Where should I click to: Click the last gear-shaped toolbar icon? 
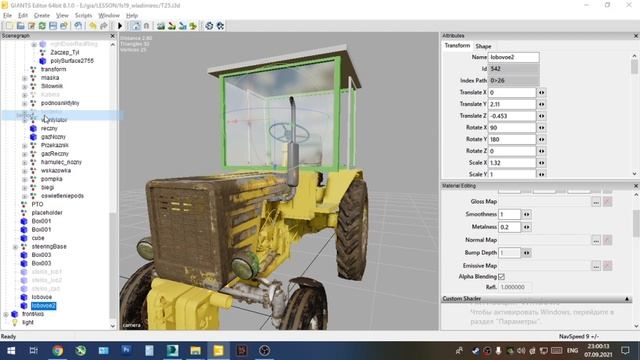point(220,26)
